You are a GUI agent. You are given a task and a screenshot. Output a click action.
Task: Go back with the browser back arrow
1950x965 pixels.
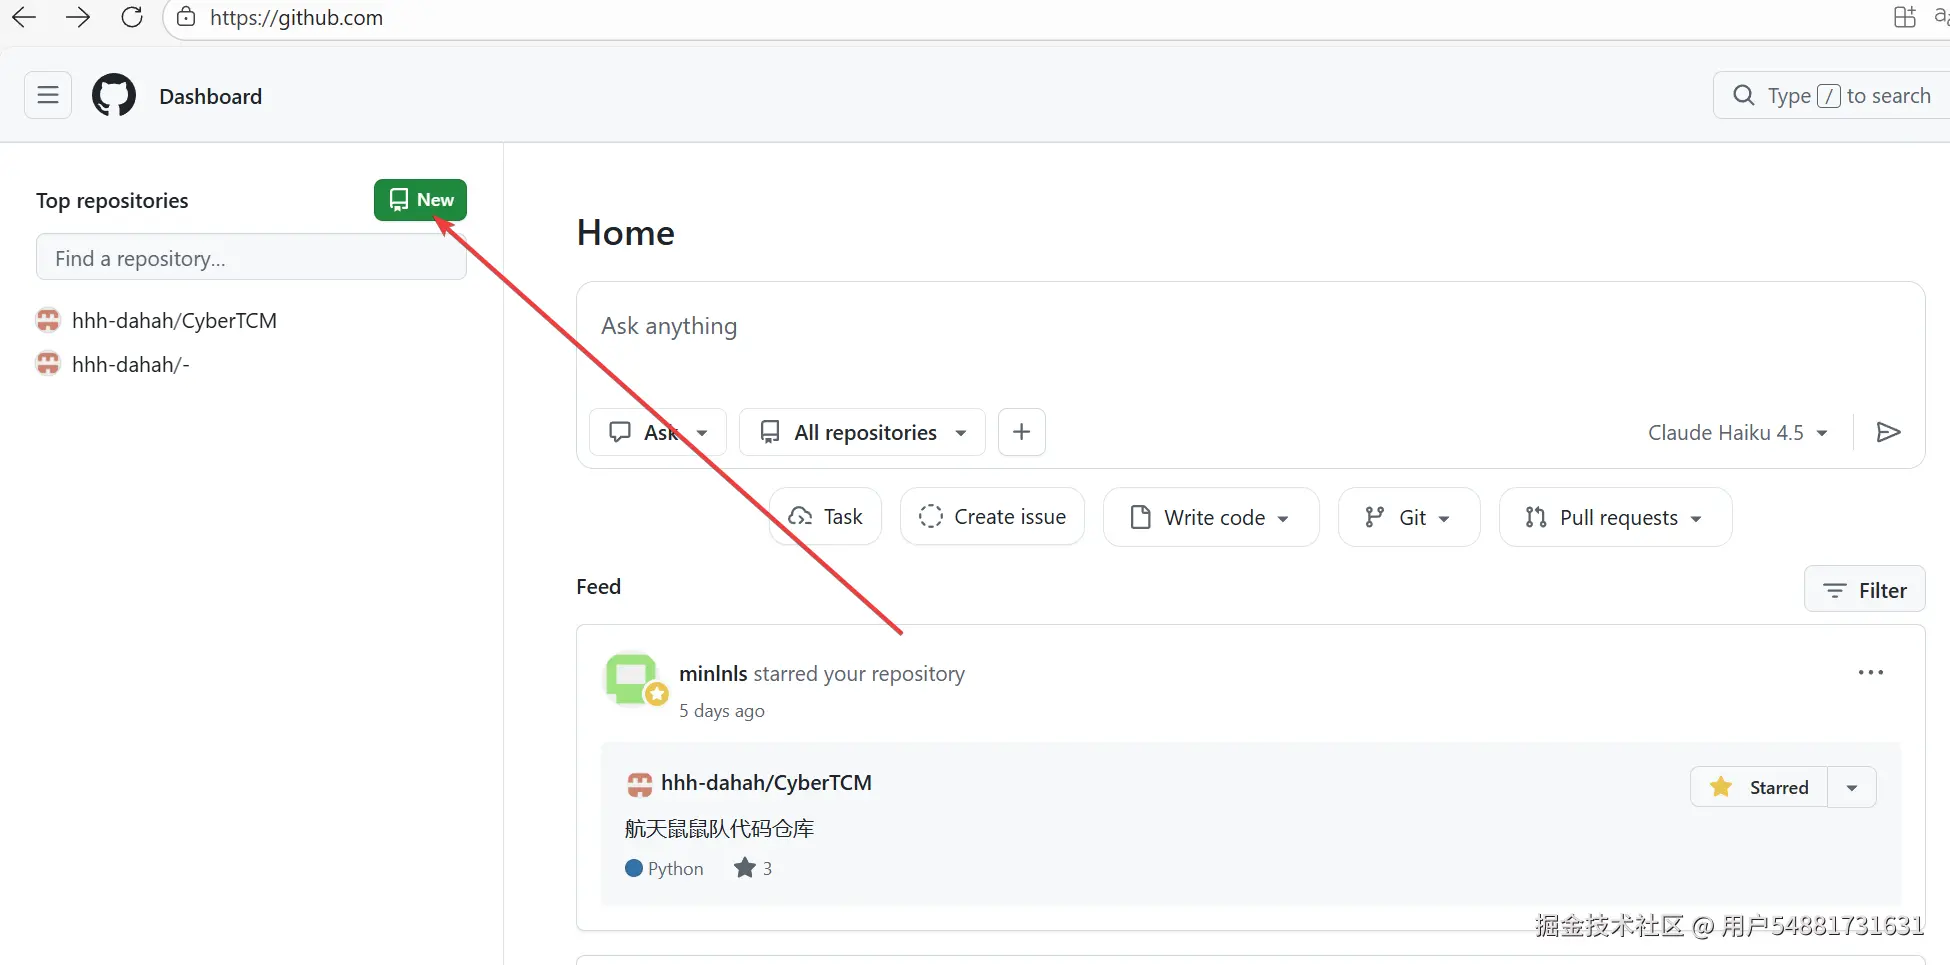24,17
